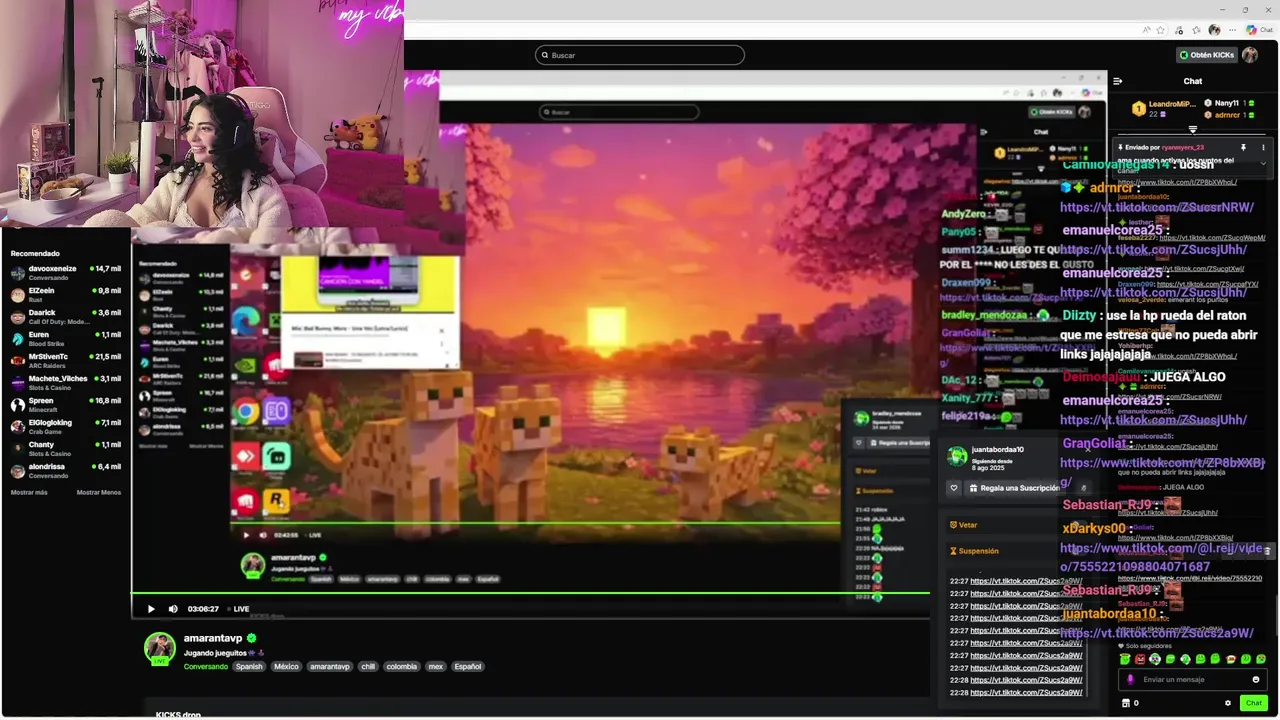Click the clown emote in quick bar
This screenshot has width=1280, height=720.
(x=1155, y=659)
